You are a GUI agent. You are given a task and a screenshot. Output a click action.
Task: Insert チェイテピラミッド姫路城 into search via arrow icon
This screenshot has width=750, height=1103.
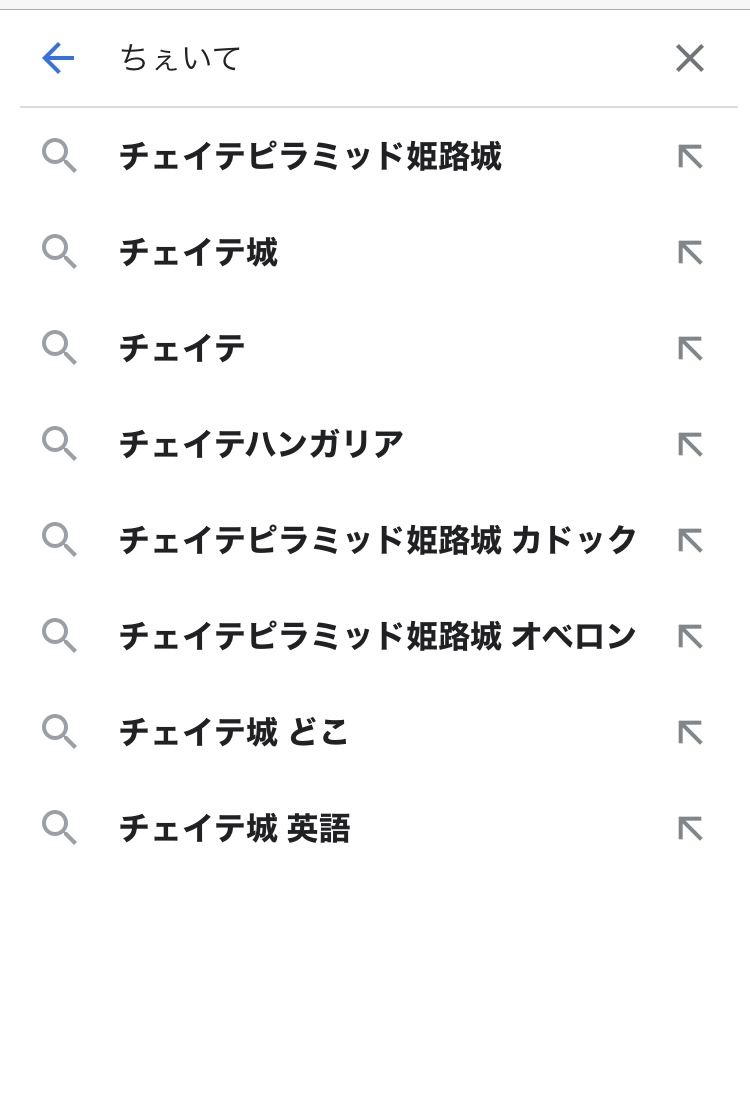click(x=690, y=157)
